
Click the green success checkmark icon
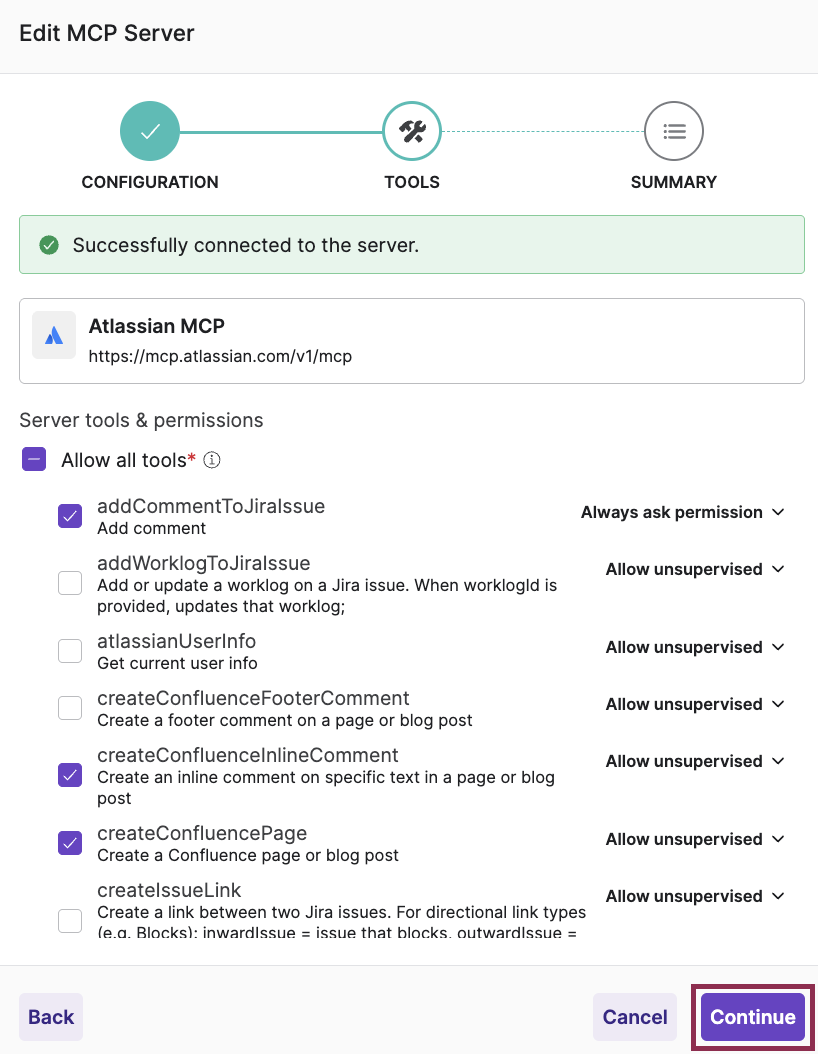[49, 244]
